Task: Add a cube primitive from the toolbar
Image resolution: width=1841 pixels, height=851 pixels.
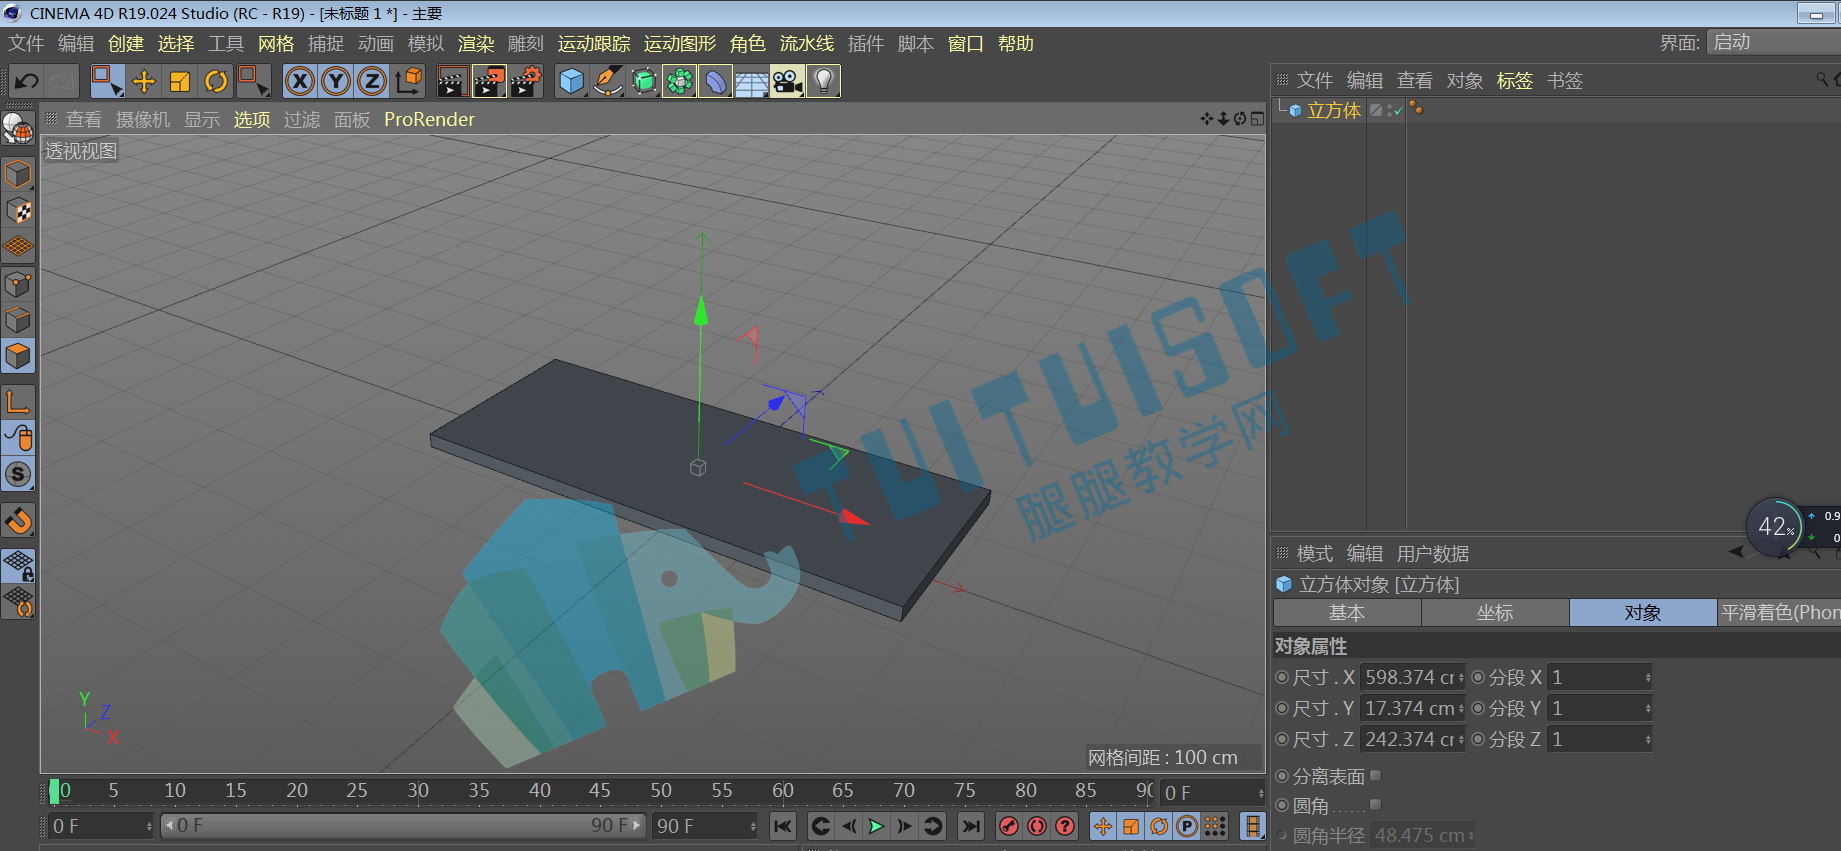Action: click(x=572, y=81)
